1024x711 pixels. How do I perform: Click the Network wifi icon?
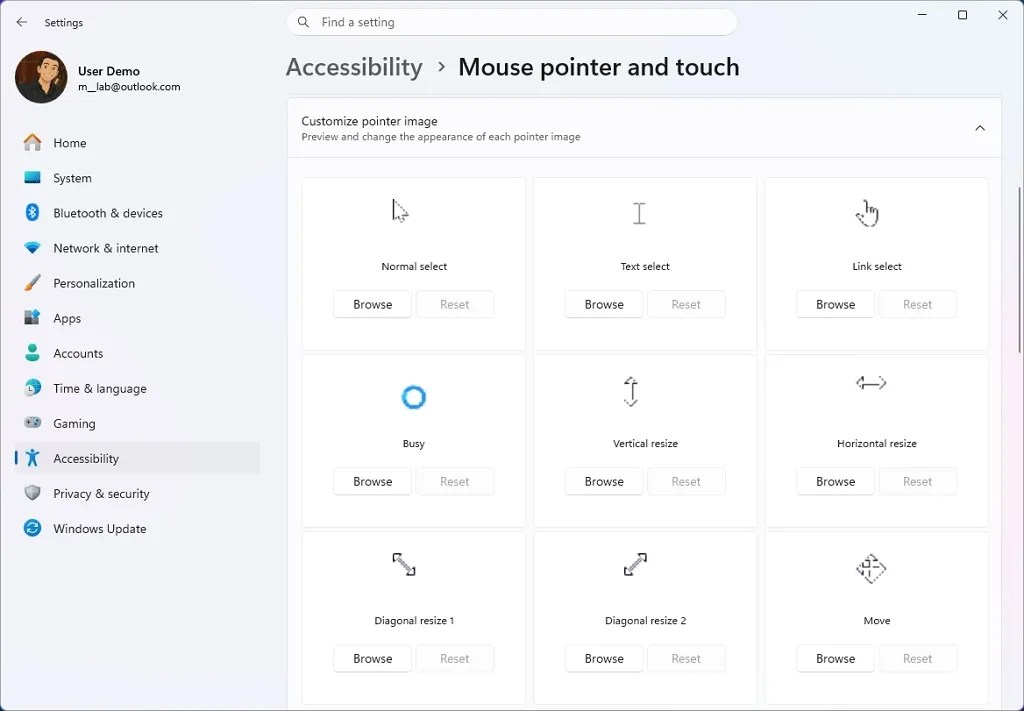click(32, 248)
